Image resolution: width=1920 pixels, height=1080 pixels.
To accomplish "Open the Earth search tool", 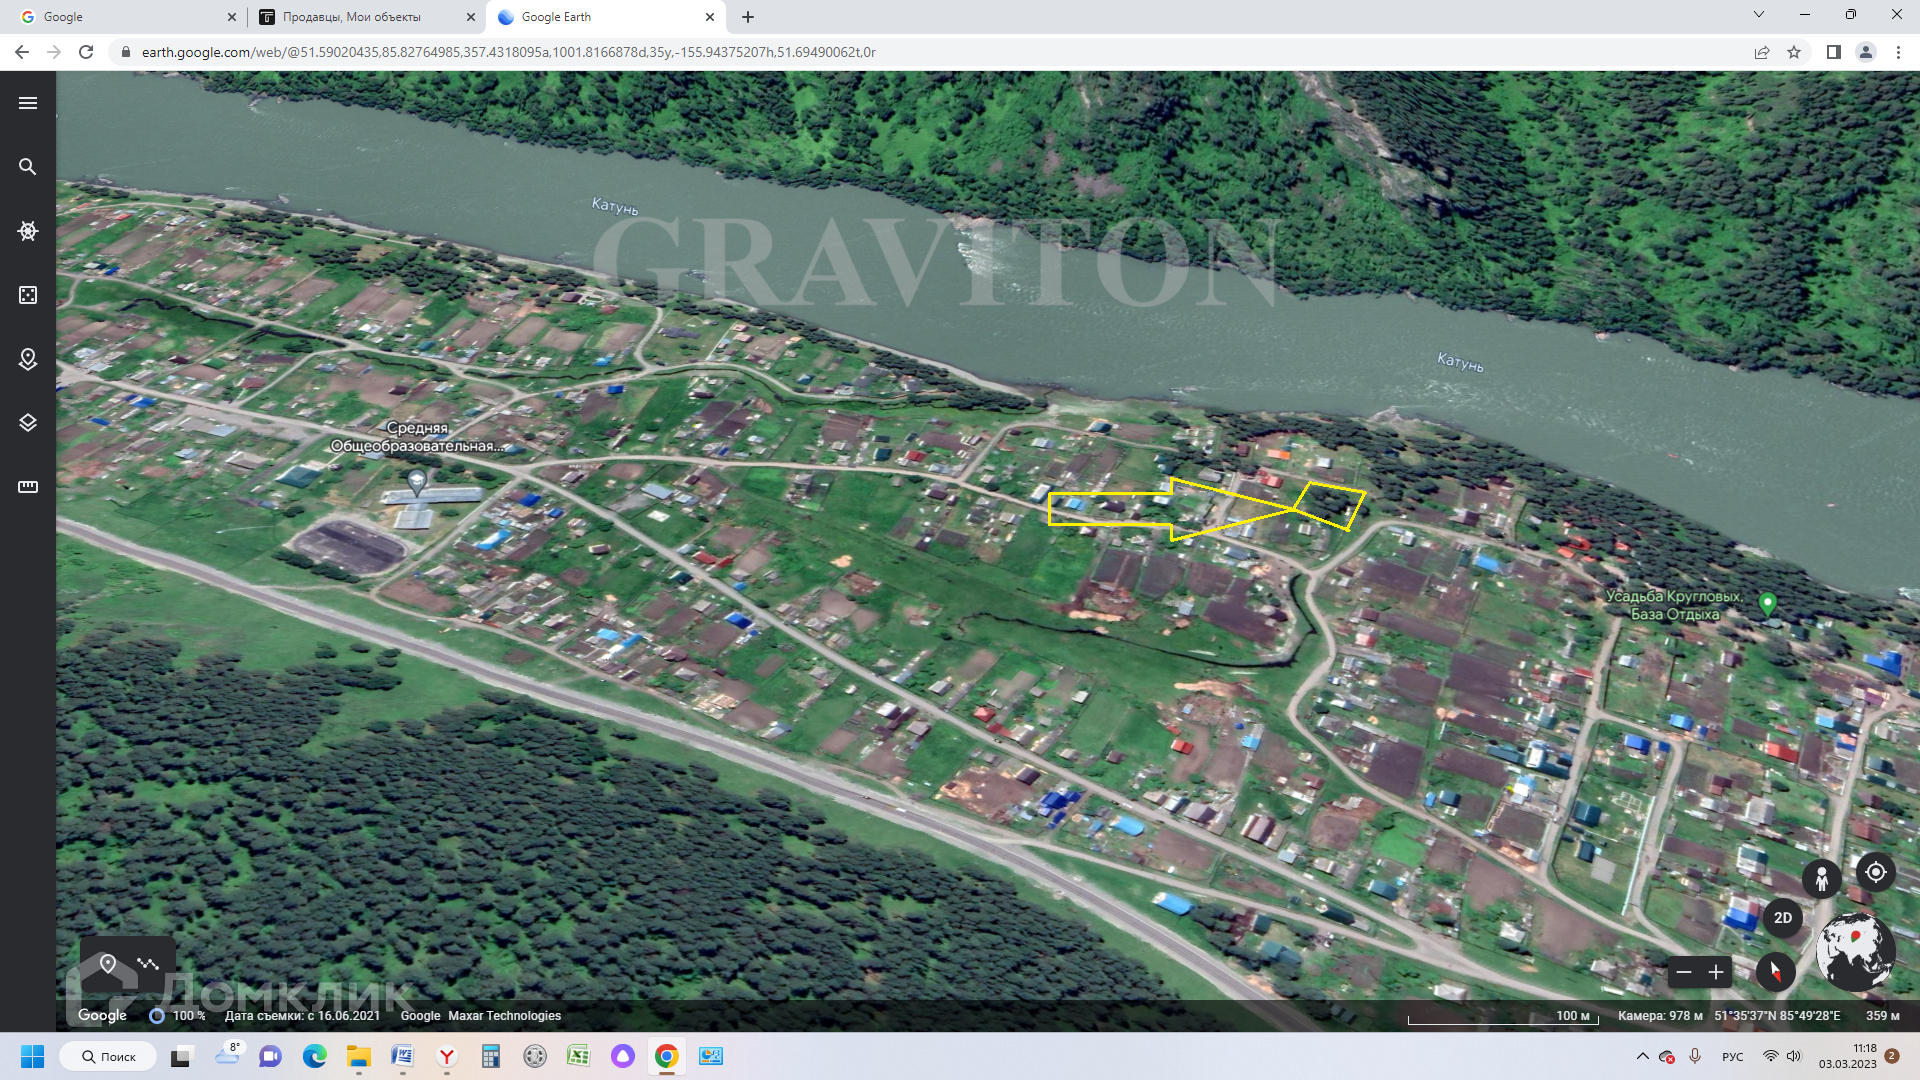I will [x=28, y=167].
